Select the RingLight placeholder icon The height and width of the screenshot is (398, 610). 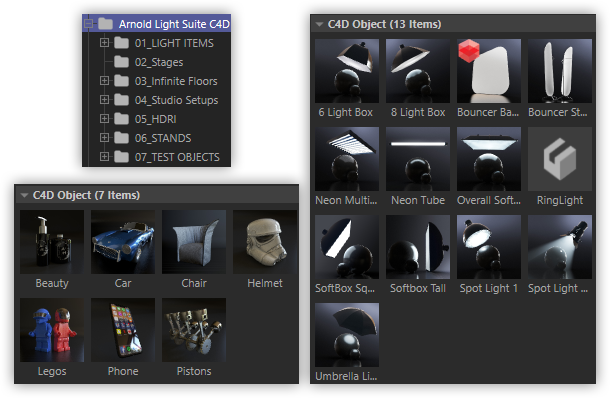point(560,159)
